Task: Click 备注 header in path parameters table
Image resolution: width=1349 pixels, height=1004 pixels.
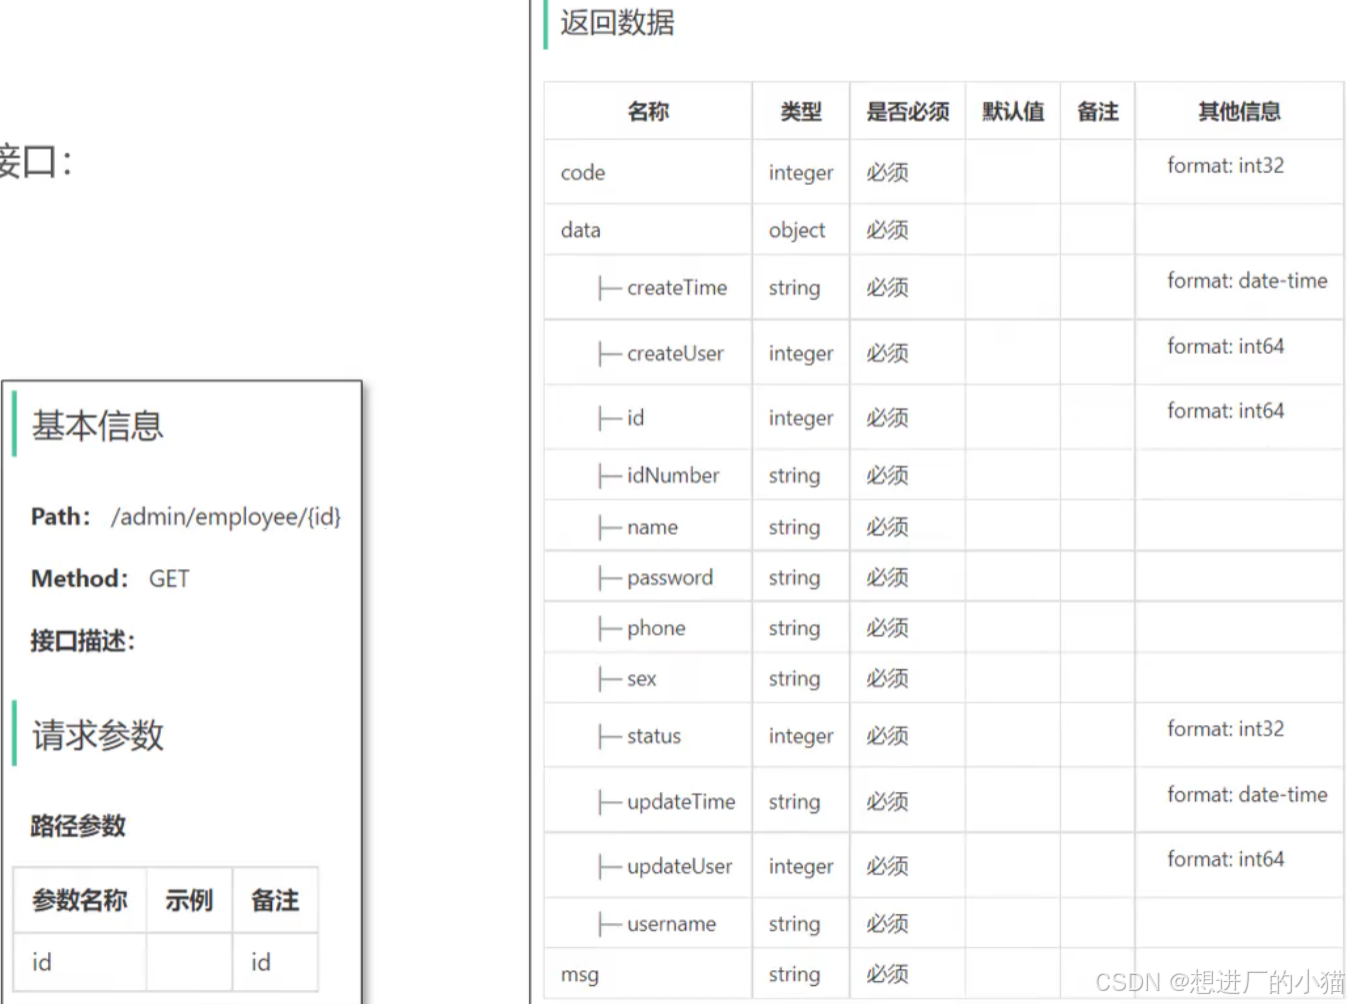Action: click(275, 900)
